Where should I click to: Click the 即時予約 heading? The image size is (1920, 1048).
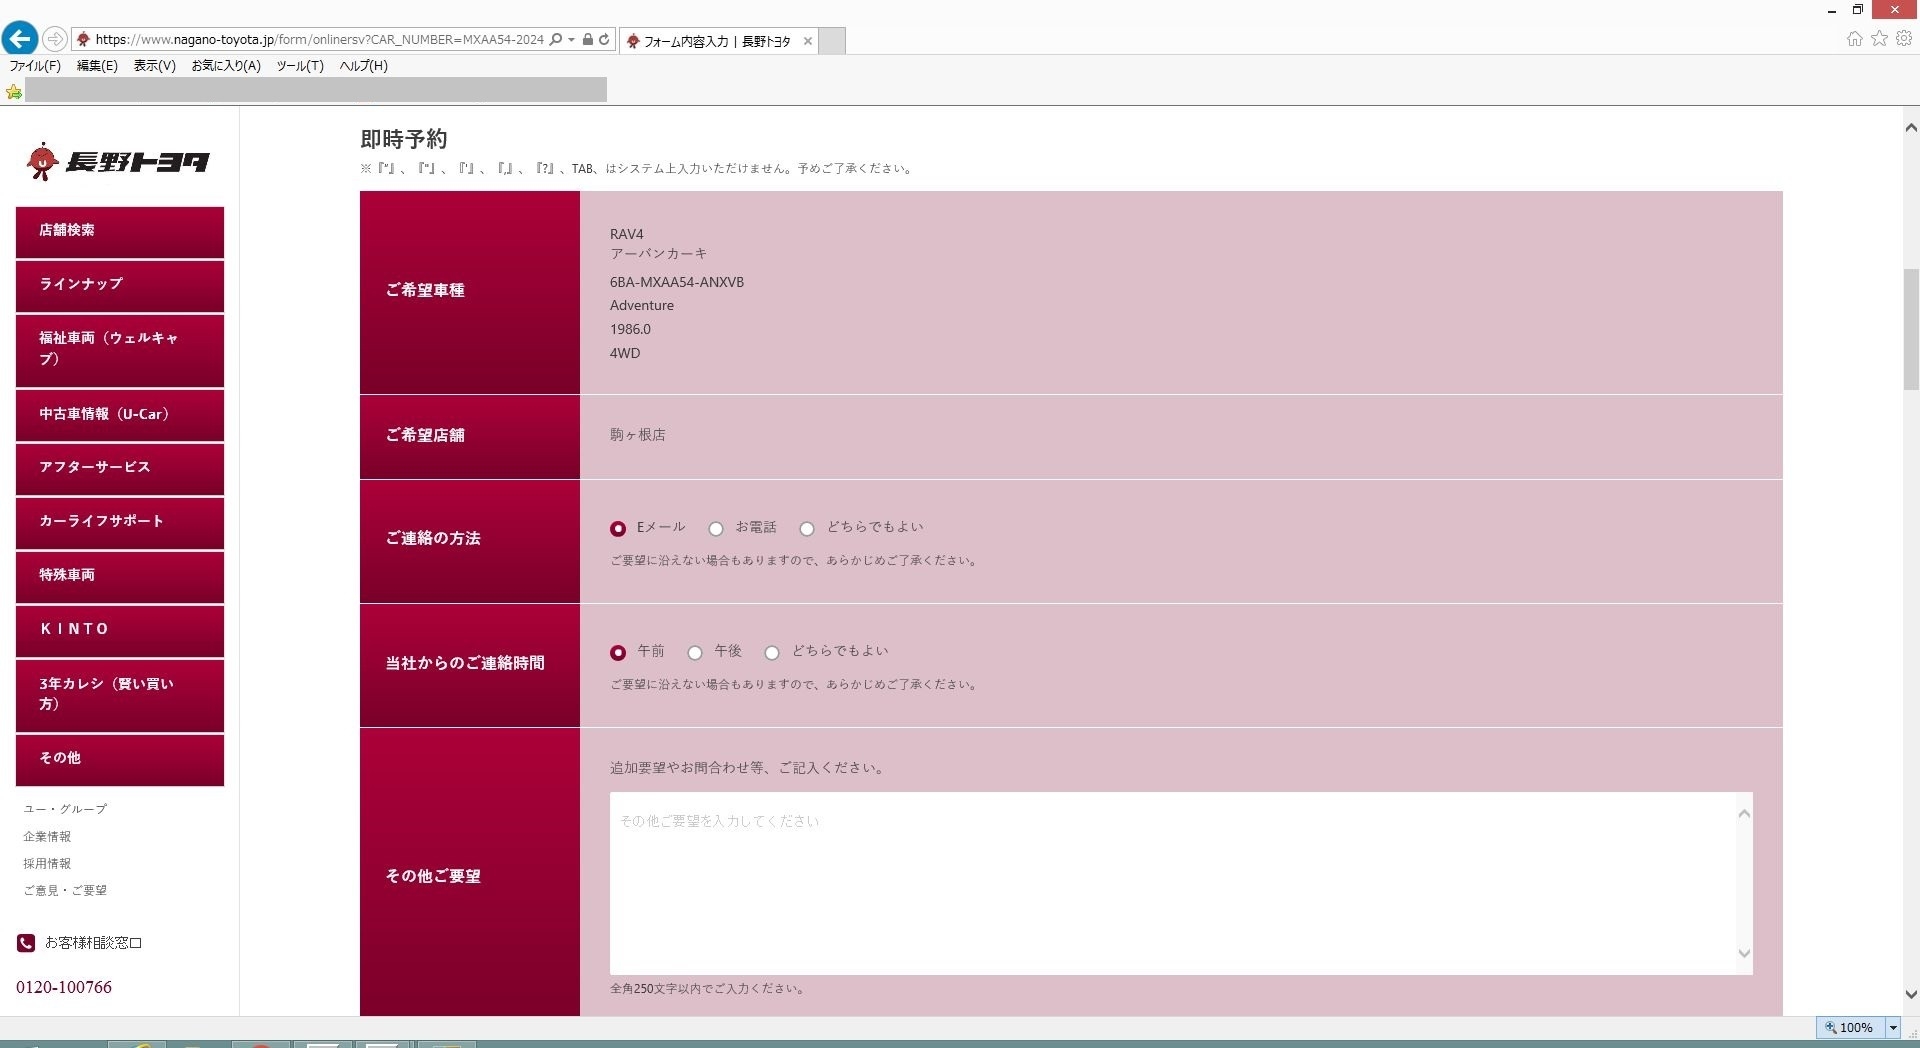pyautogui.click(x=404, y=139)
